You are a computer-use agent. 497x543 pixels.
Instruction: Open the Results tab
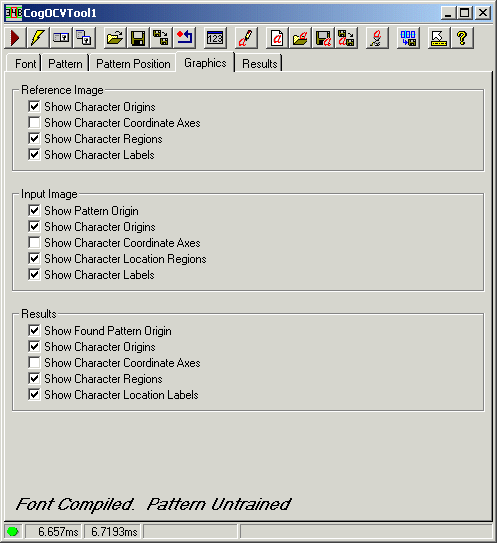point(259,64)
